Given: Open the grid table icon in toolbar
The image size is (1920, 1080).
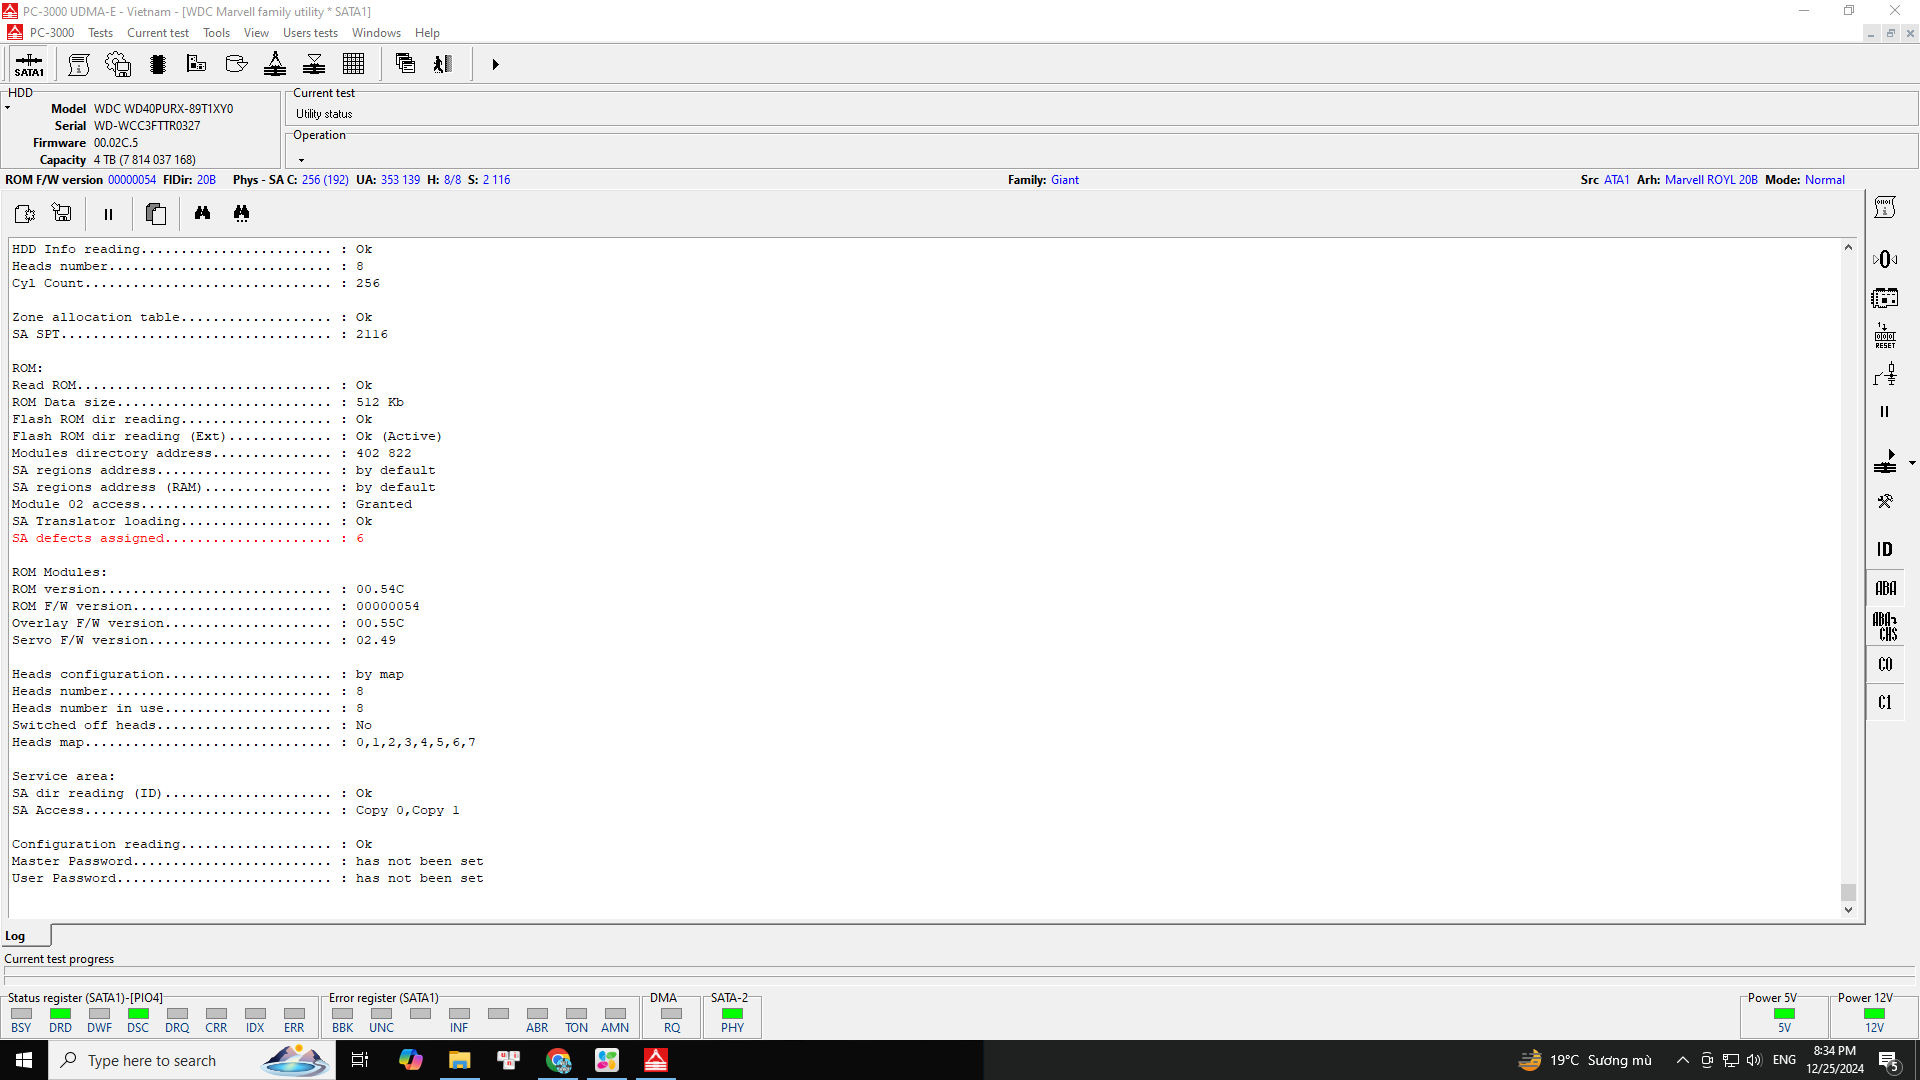Looking at the screenshot, I should pos(353,64).
